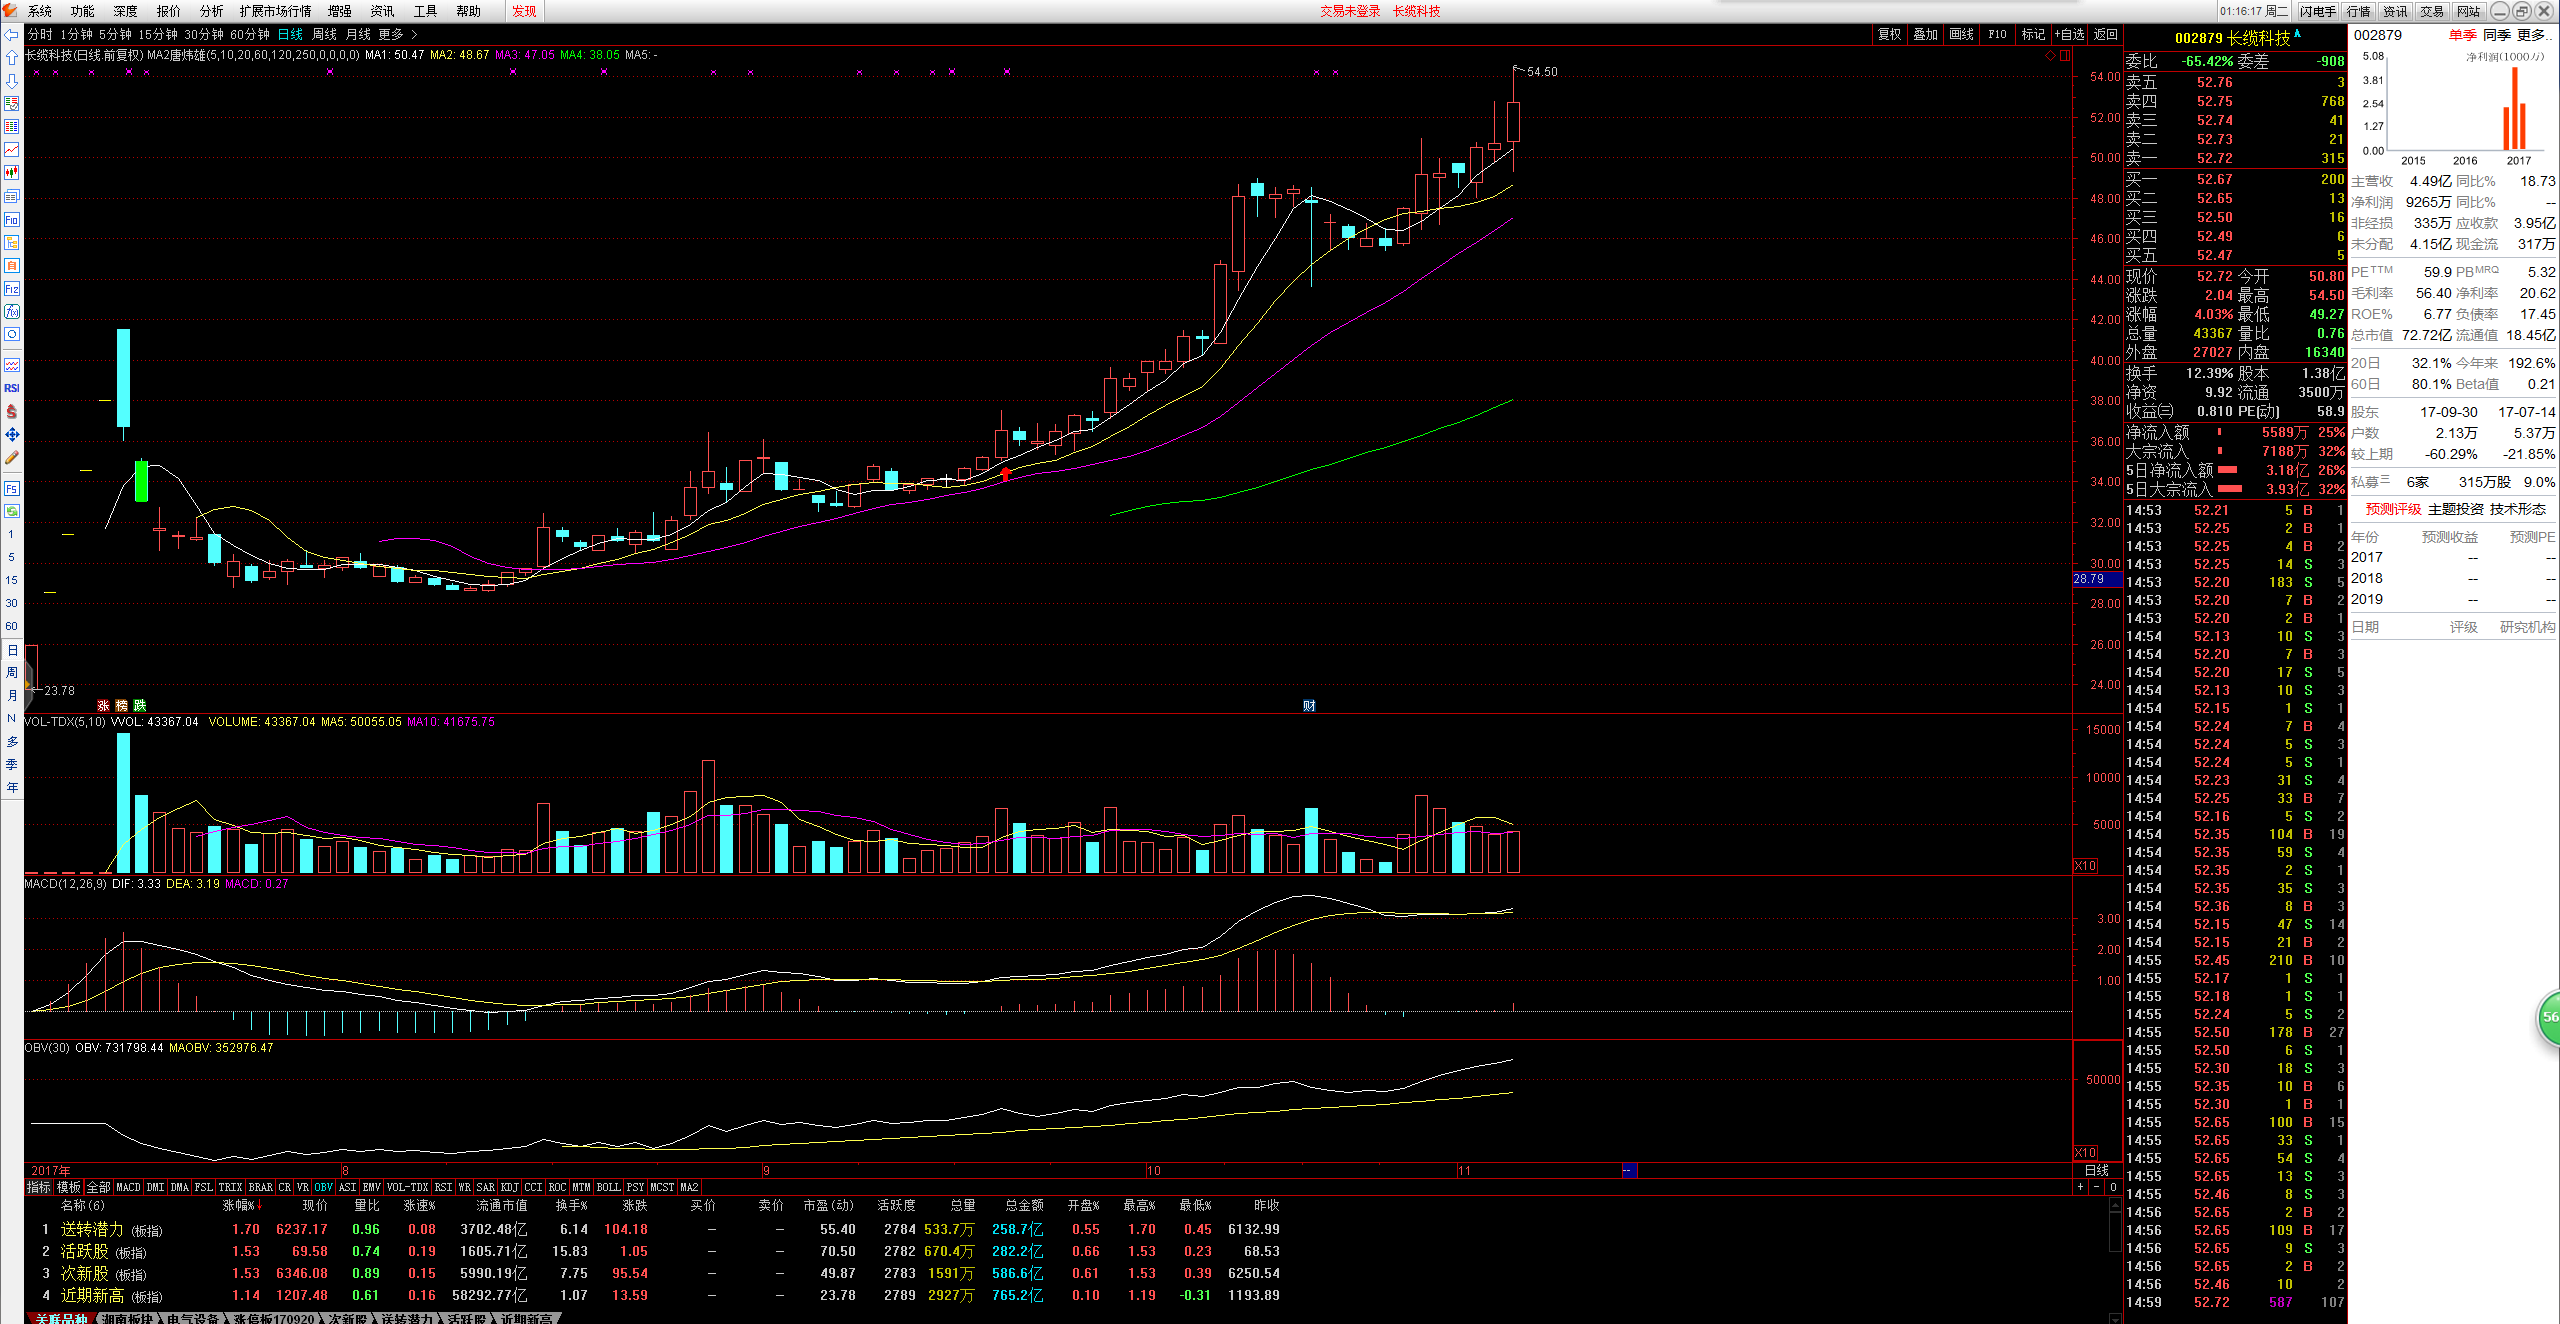Expand 更多 periods dropdown
Image resolution: width=2560 pixels, height=1324 pixels.
391,35
